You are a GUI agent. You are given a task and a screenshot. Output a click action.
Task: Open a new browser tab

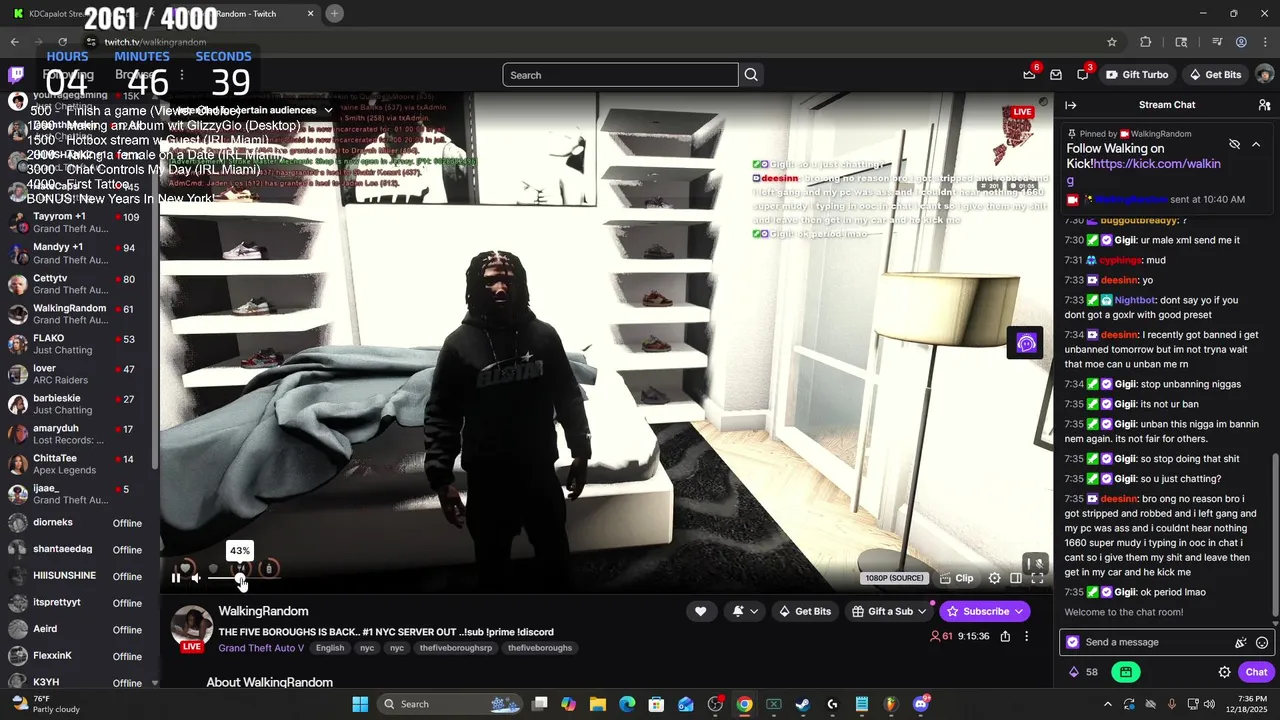click(334, 13)
